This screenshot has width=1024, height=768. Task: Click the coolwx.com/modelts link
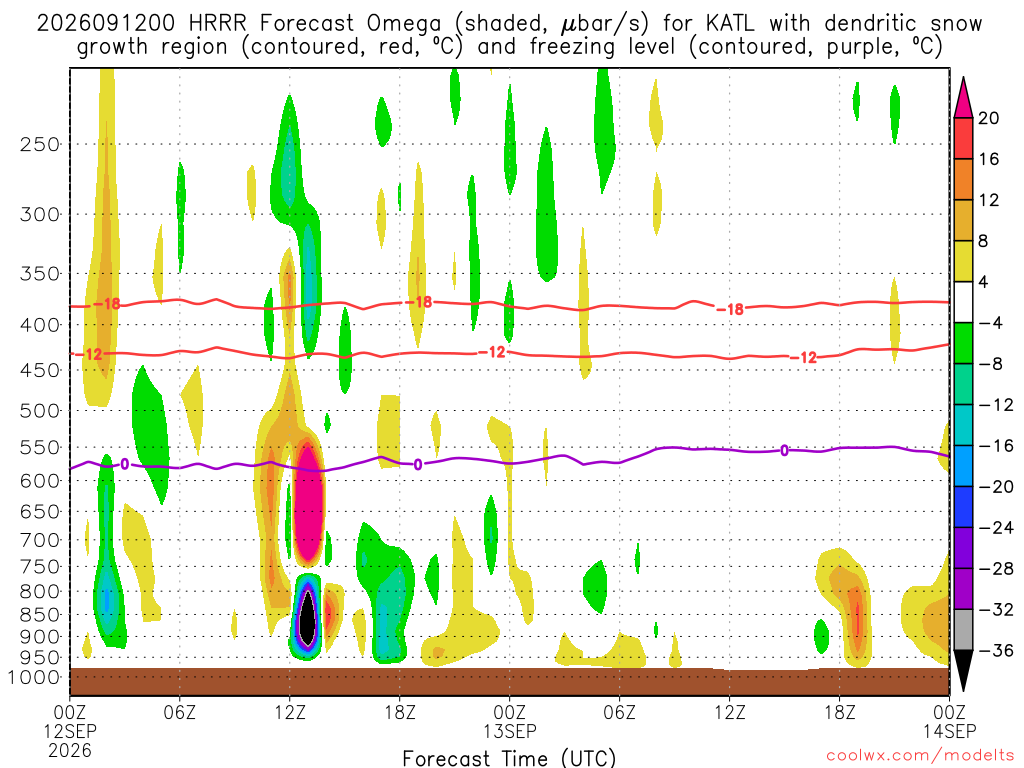pos(920,756)
